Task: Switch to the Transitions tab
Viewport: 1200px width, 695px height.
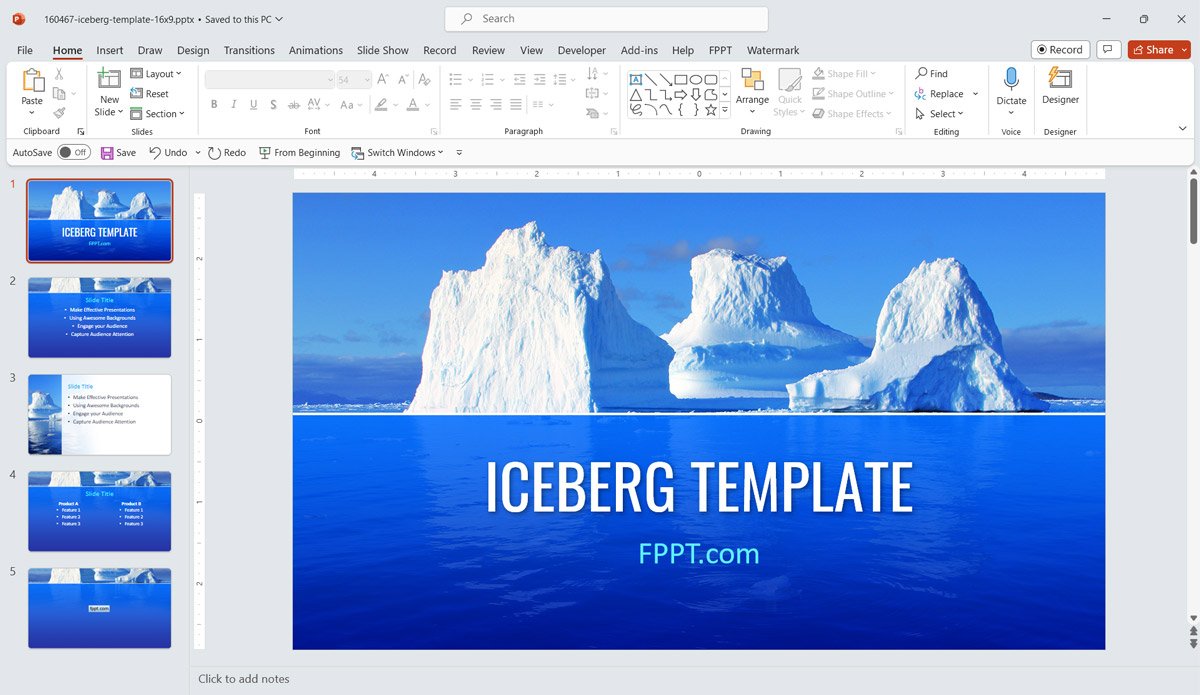Action: click(x=248, y=50)
